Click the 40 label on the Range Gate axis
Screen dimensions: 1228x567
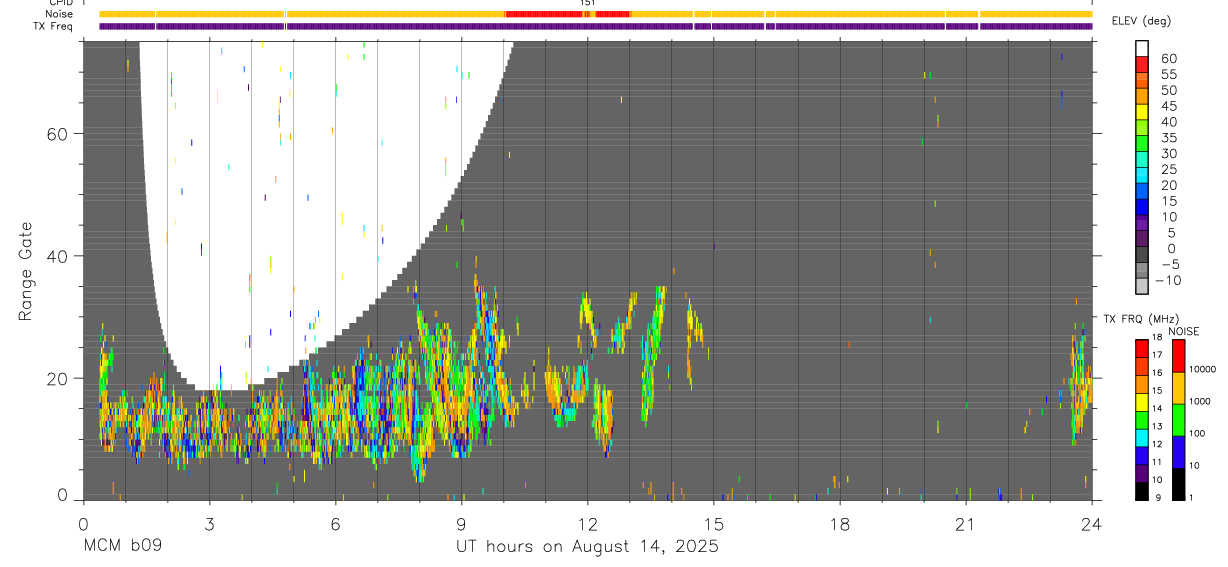(x=58, y=256)
